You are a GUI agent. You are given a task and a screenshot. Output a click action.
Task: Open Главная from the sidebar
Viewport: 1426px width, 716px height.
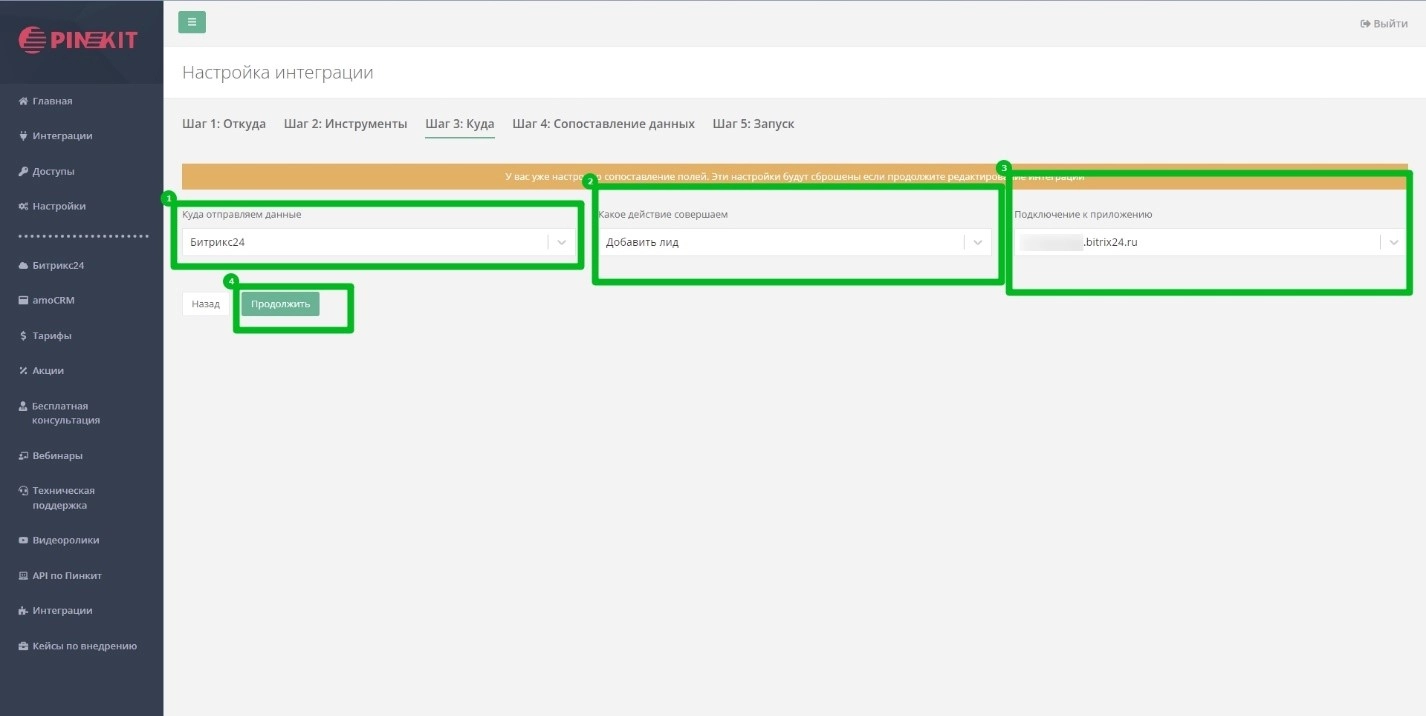pyautogui.click(x=52, y=101)
